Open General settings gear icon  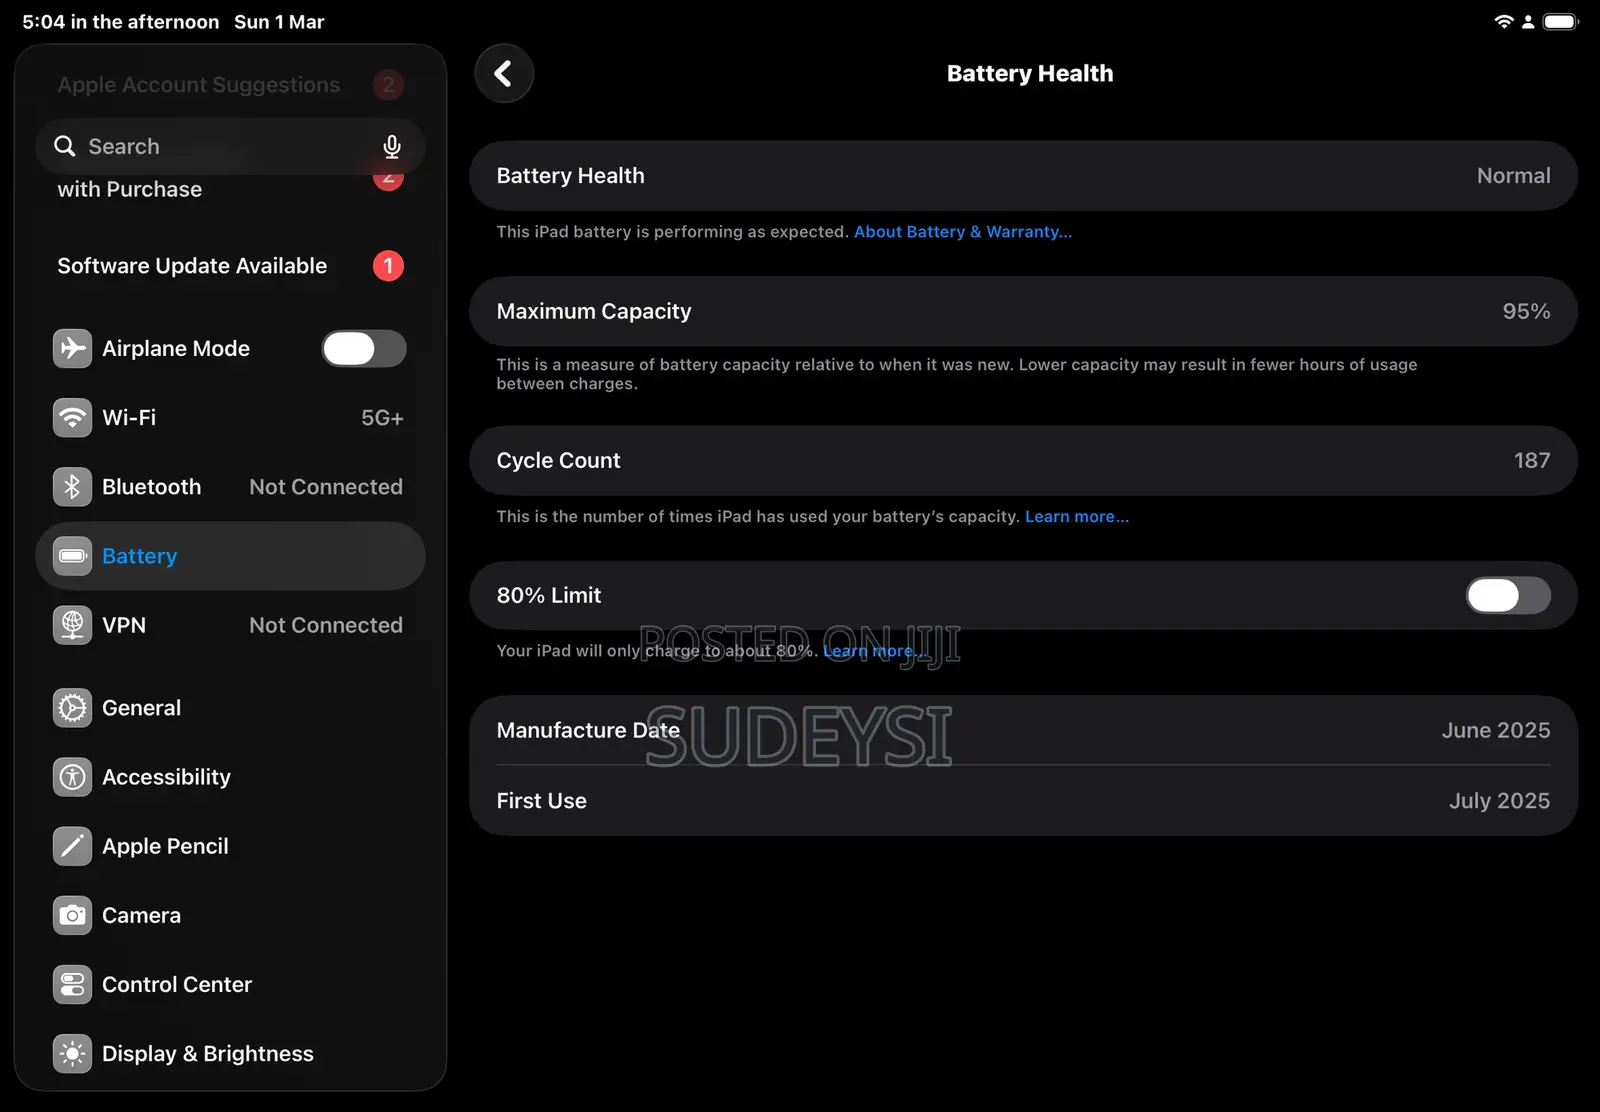72,708
